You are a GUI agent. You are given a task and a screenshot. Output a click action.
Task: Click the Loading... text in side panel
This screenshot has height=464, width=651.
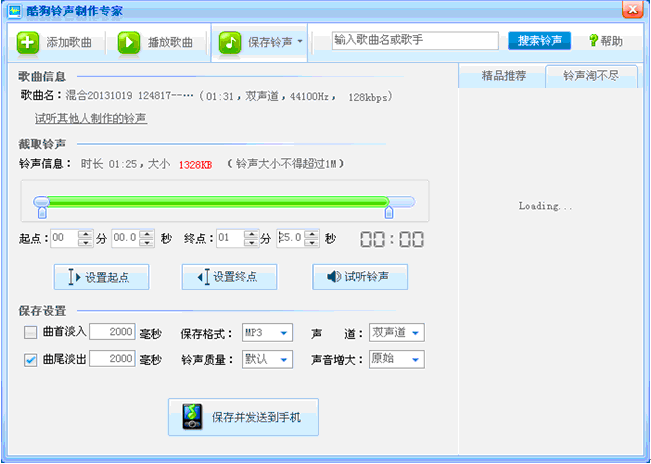click(546, 206)
